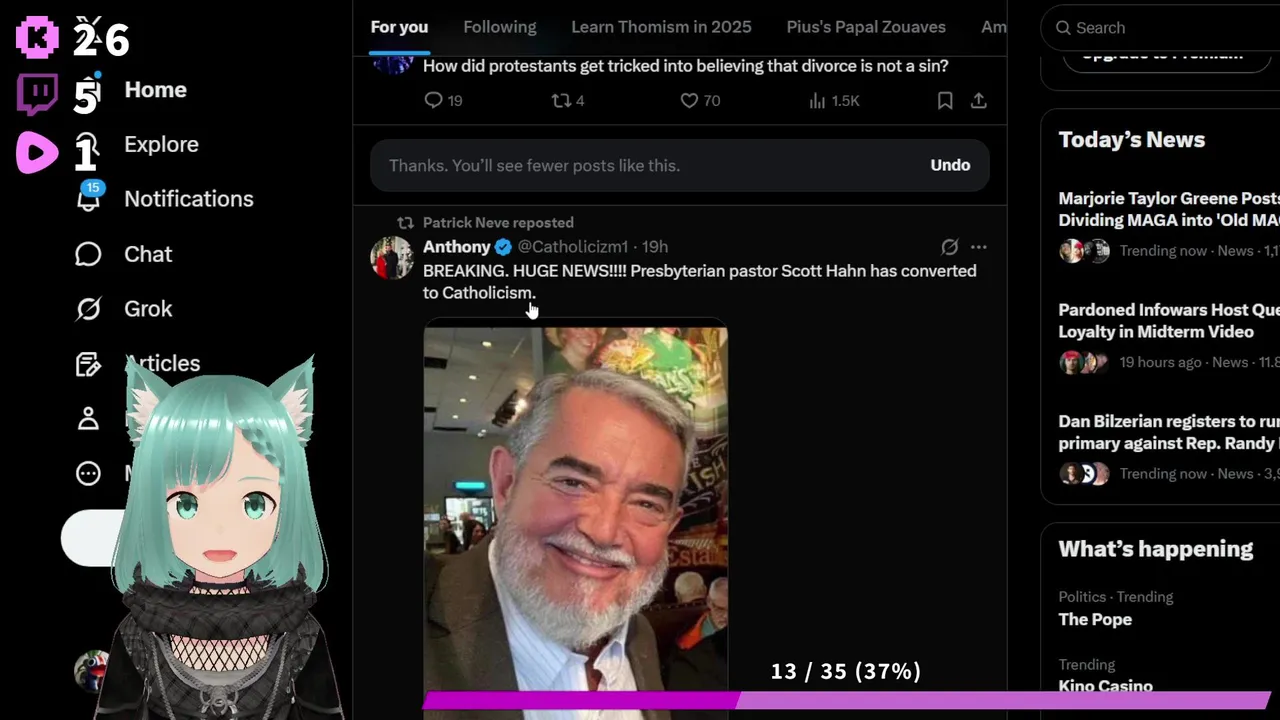Image resolution: width=1280 pixels, height=720 pixels.
Task: Repost the divorce post with 4 reposts
Action: (x=561, y=100)
